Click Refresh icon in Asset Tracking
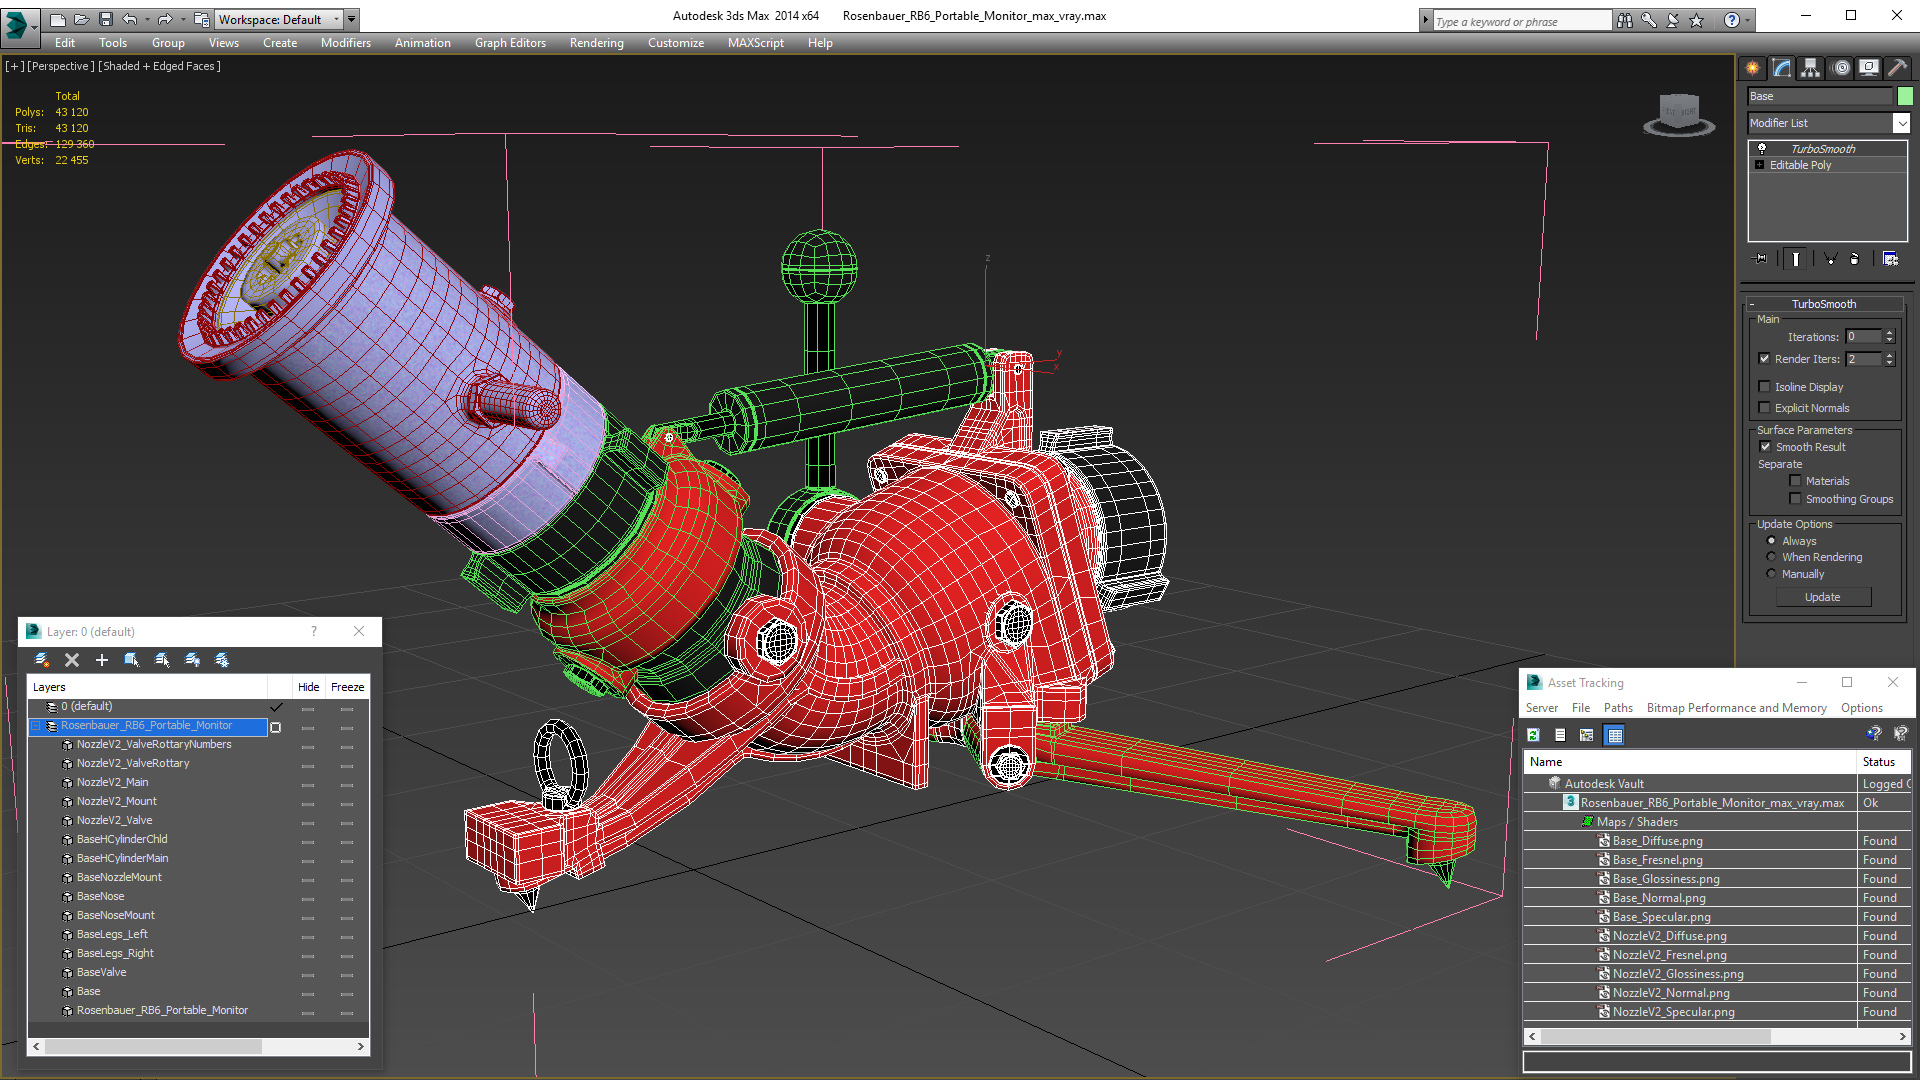The height and width of the screenshot is (1080, 1920). click(x=1533, y=735)
